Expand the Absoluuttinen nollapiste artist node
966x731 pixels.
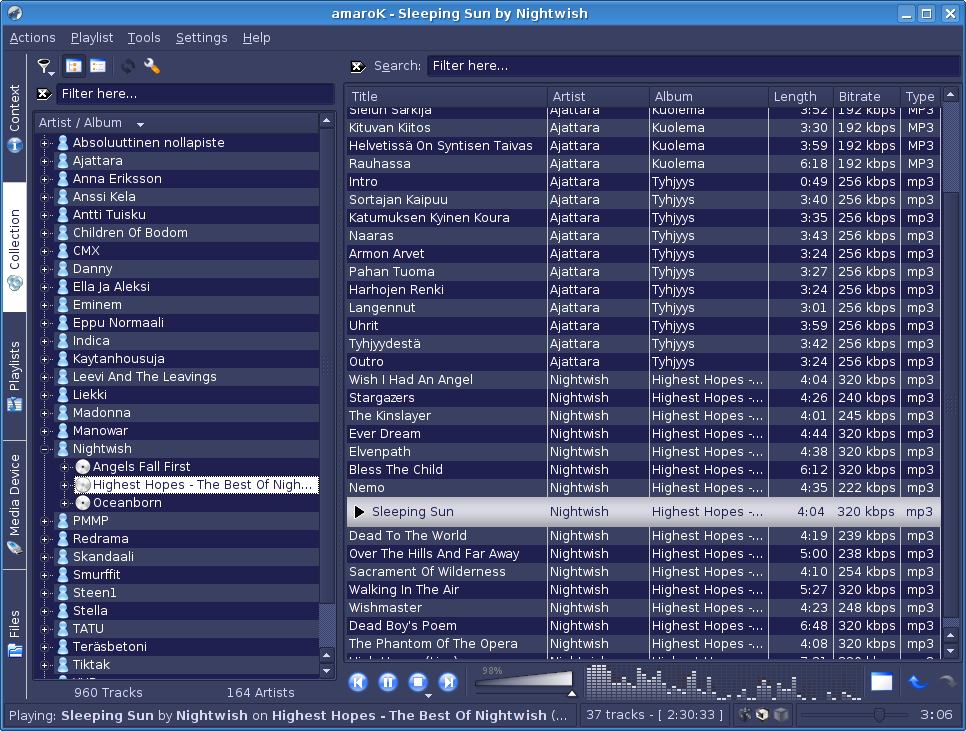pyautogui.click(x=44, y=143)
